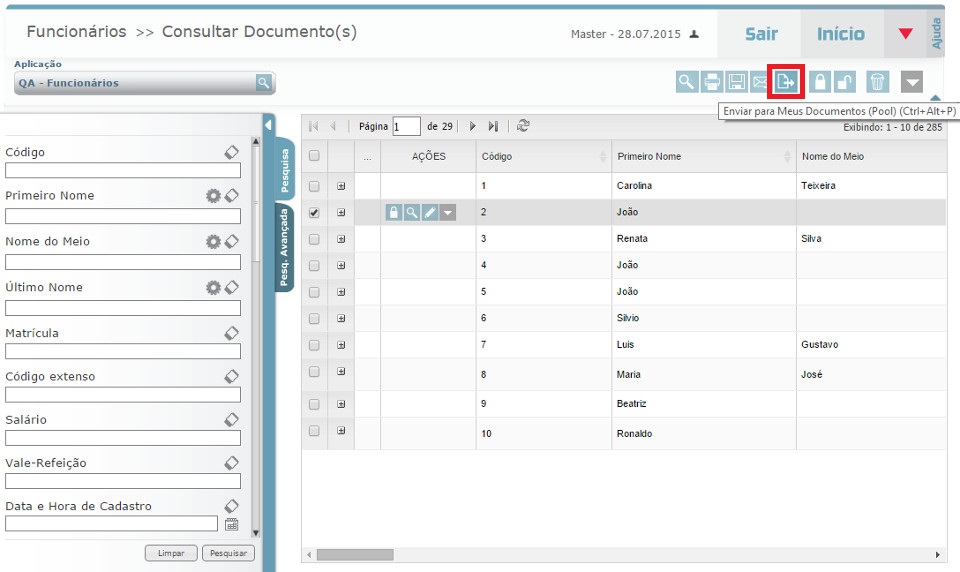Viewport: 960px width, 572px height.
Task: Click eraser icon next to Salário
Action: [x=231, y=420]
